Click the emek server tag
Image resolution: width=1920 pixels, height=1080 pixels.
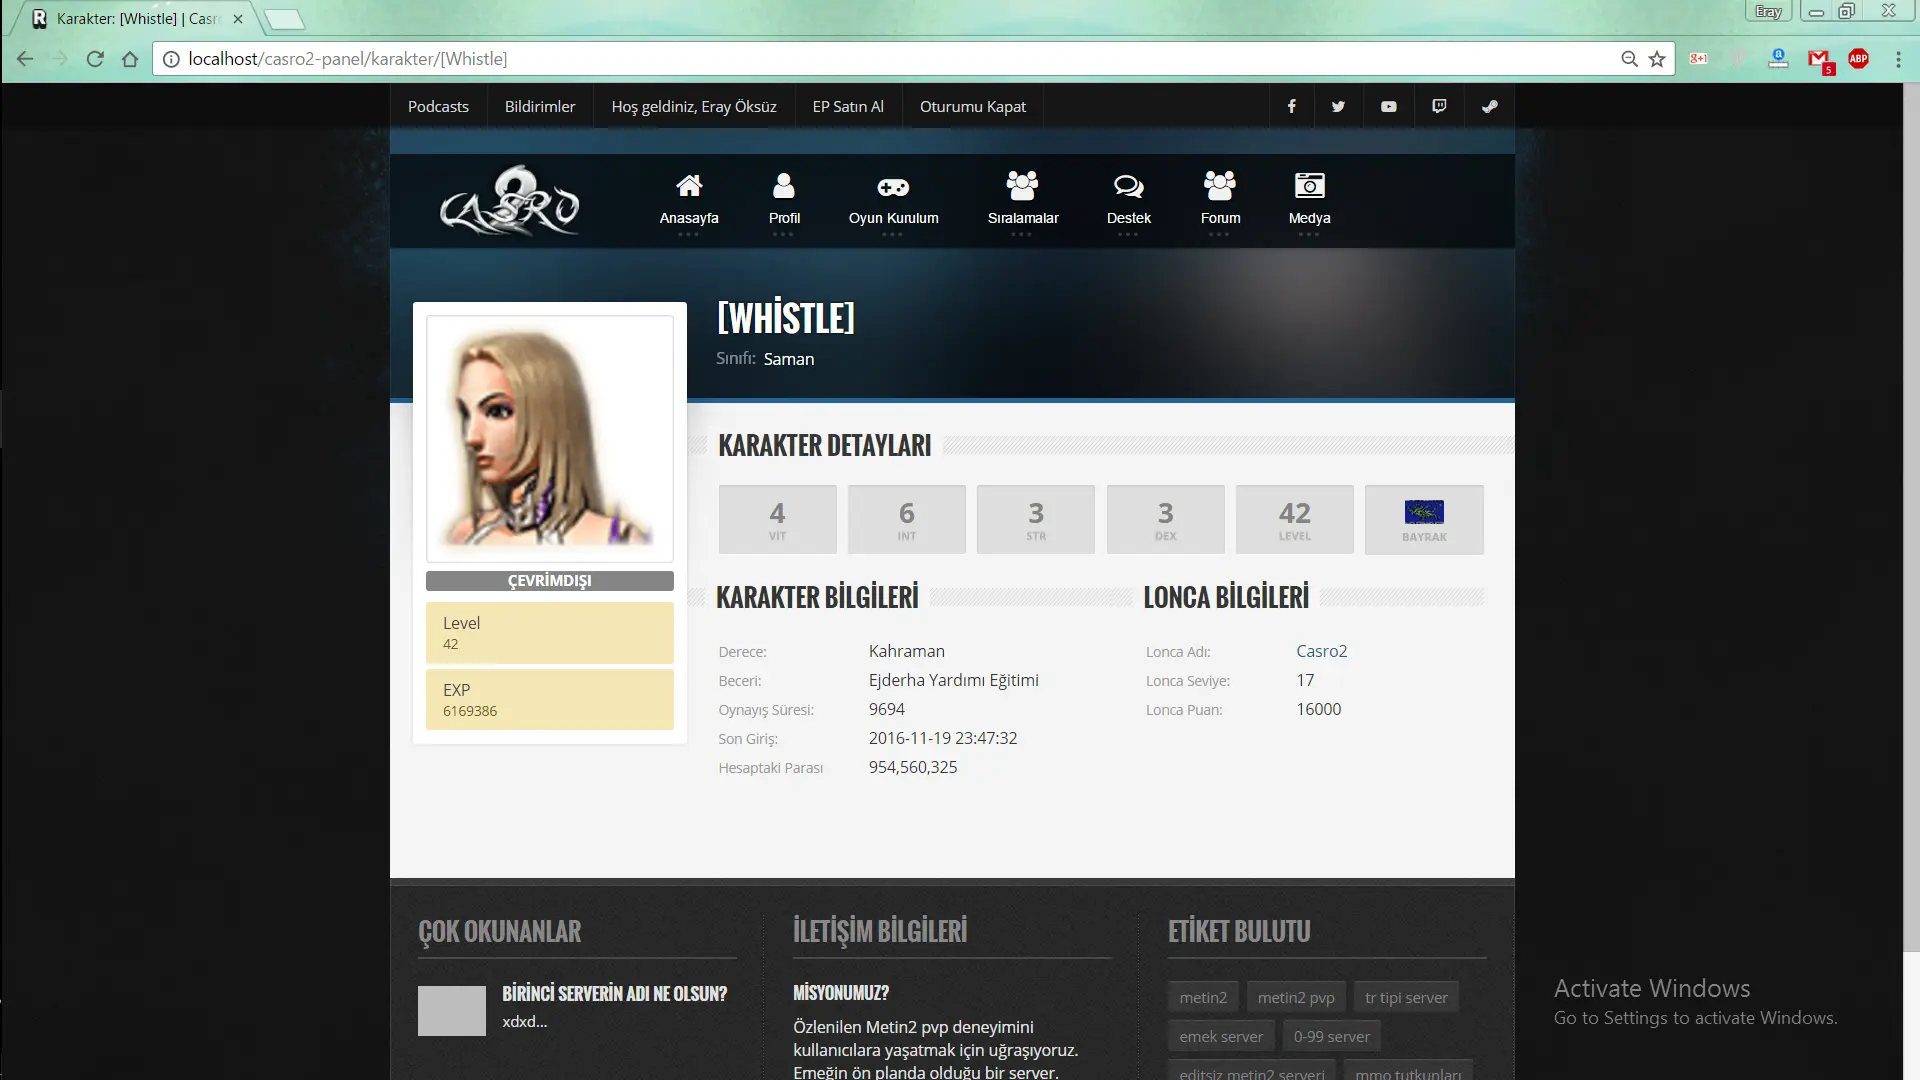1221,1036
